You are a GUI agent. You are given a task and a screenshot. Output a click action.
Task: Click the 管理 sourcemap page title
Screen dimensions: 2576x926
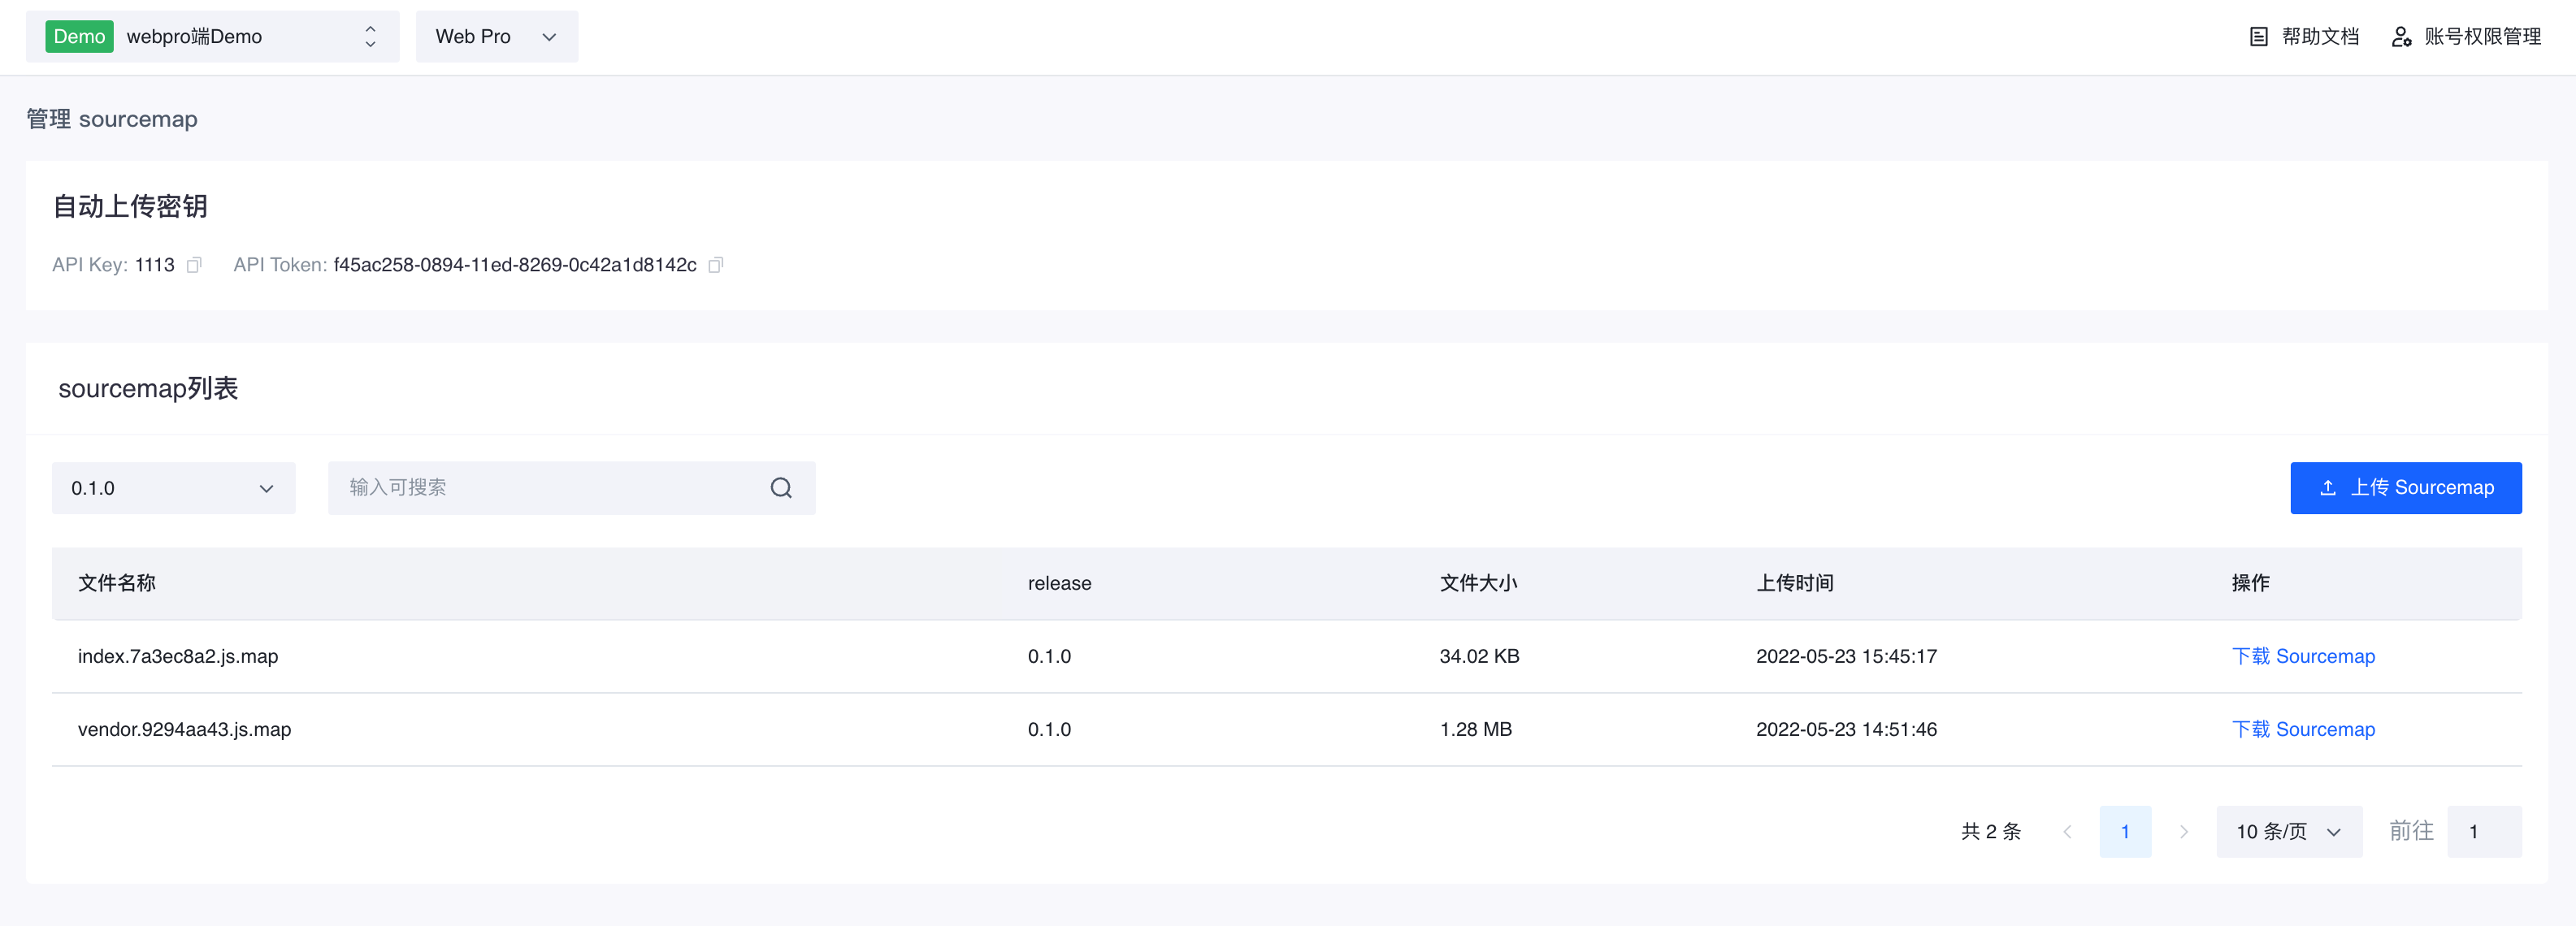point(112,119)
